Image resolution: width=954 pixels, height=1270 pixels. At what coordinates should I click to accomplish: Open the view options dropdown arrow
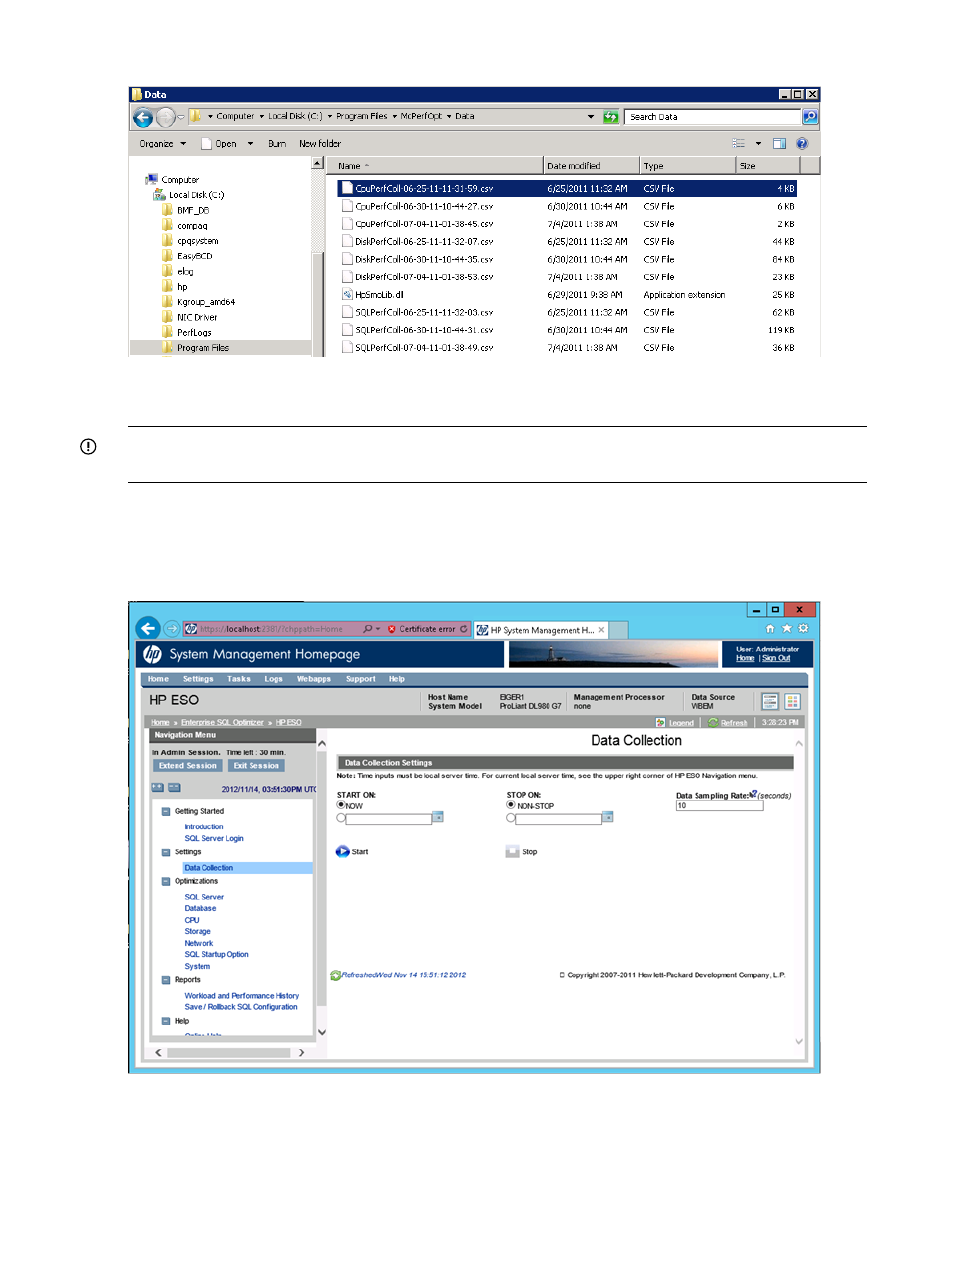point(758,144)
